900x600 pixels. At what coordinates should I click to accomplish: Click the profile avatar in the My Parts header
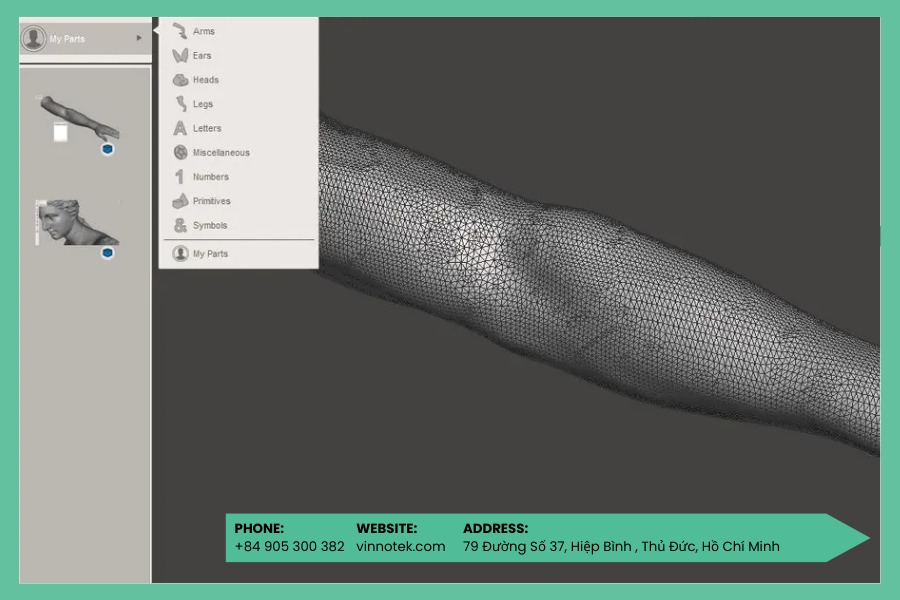click(x=33, y=38)
